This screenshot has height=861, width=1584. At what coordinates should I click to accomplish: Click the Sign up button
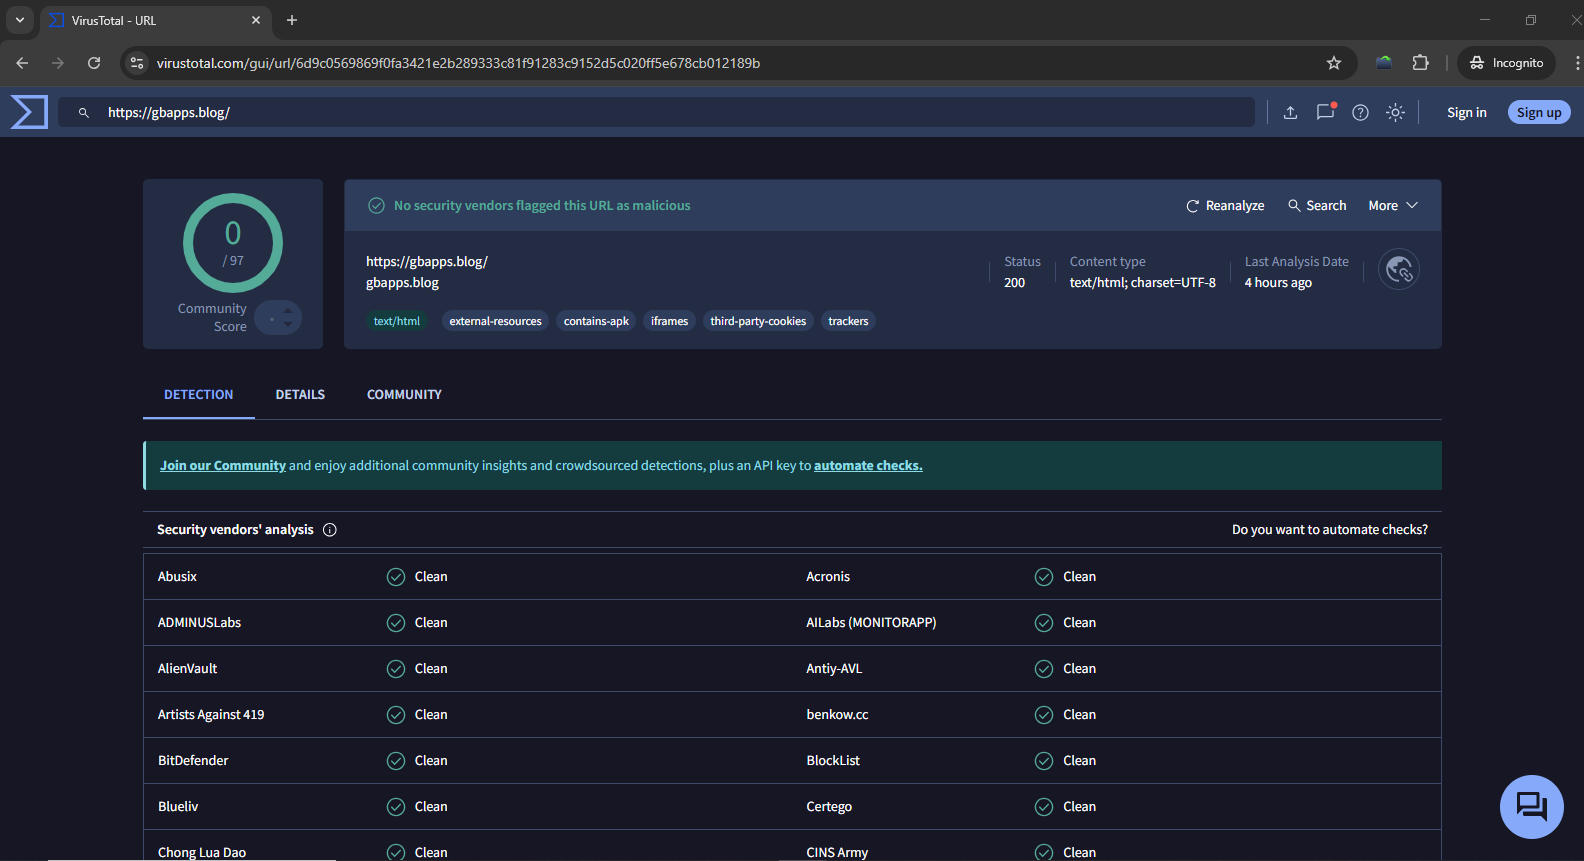pyautogui.click(x=1539, y=112)
